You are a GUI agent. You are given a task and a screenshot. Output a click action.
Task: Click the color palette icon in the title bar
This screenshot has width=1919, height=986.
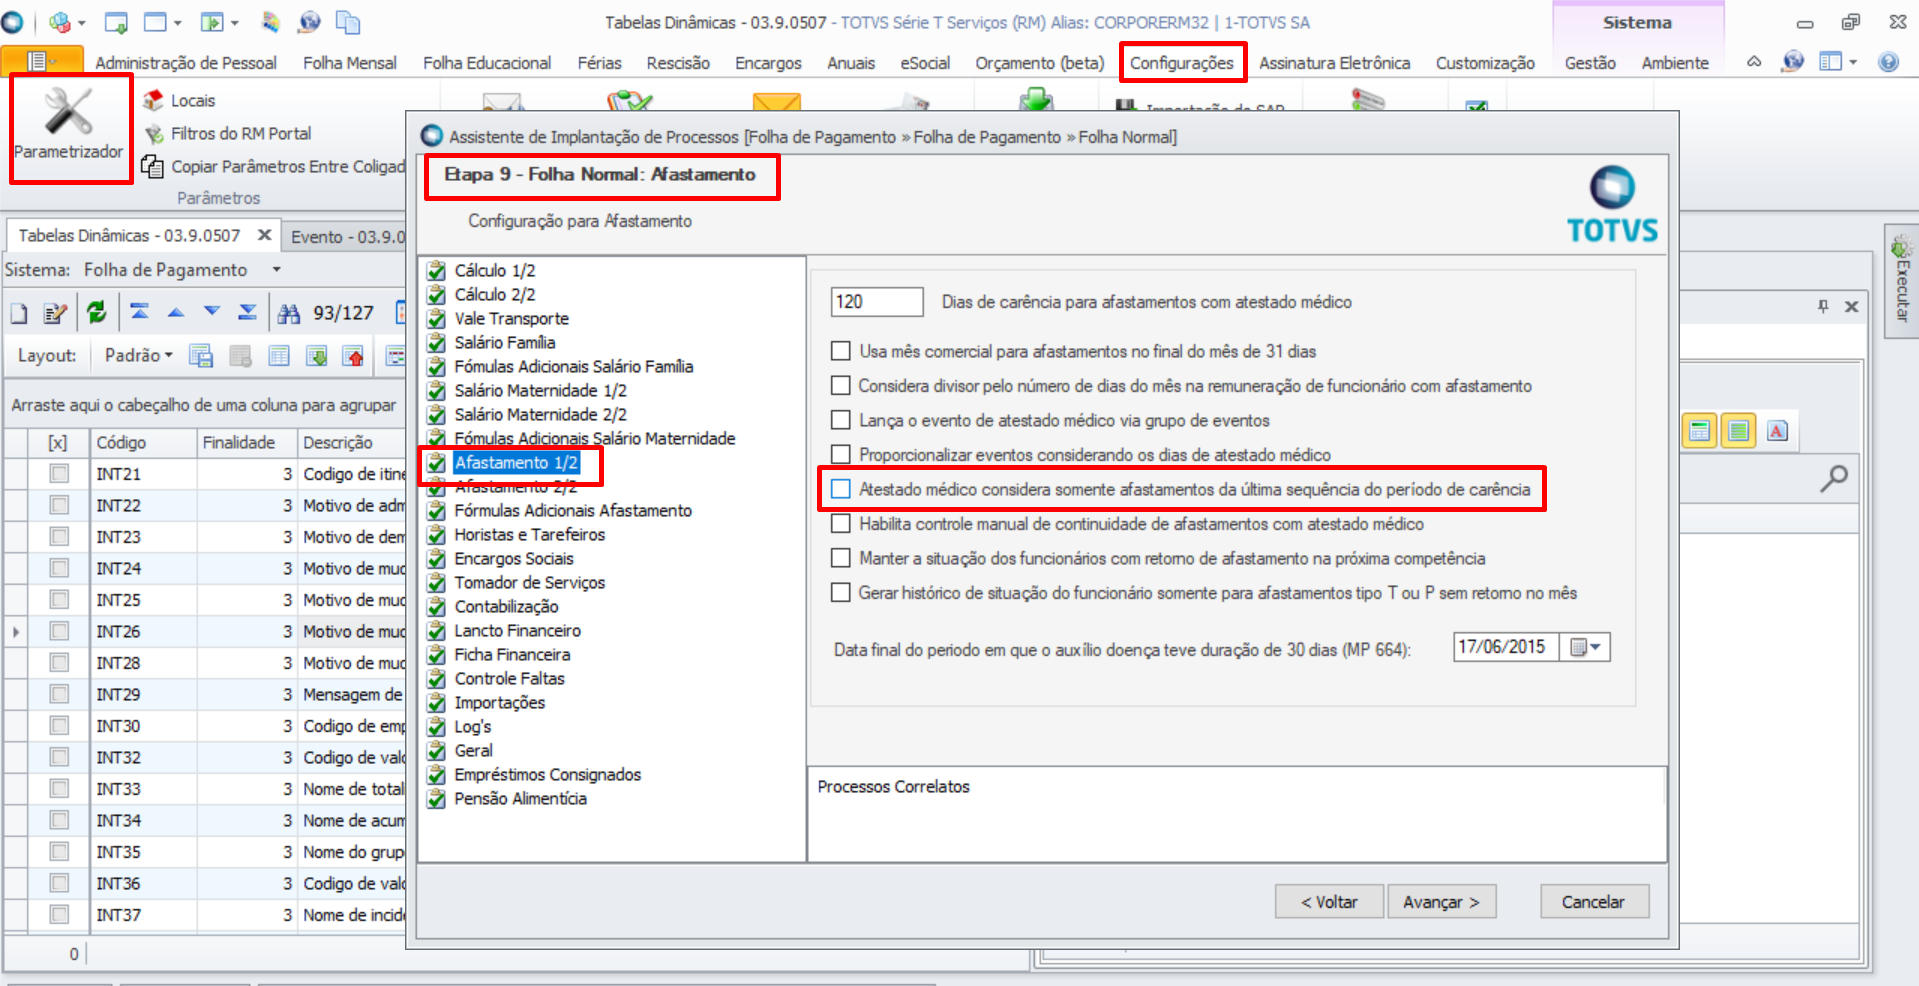coord(271,22)
